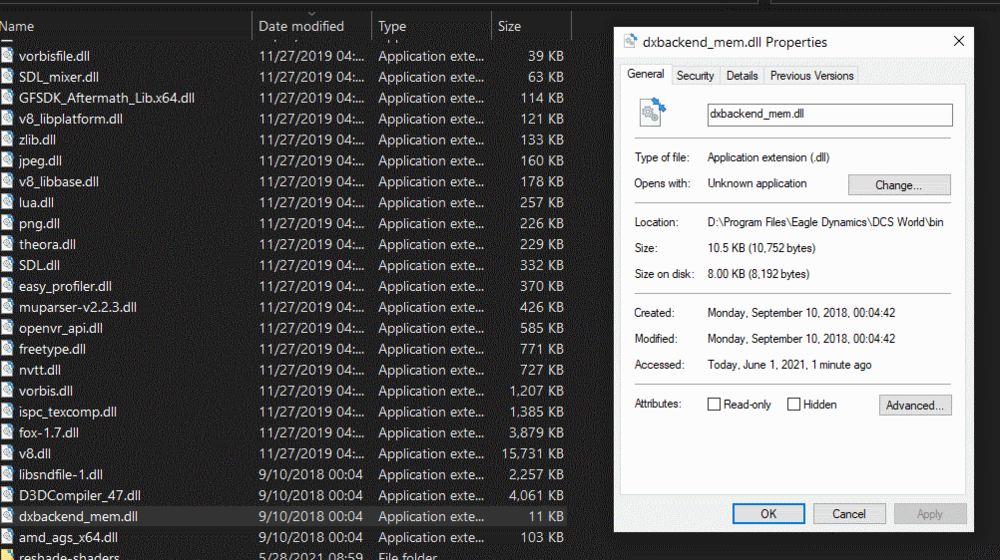
Task: Click the Change... button
Action: click(899, 185)
